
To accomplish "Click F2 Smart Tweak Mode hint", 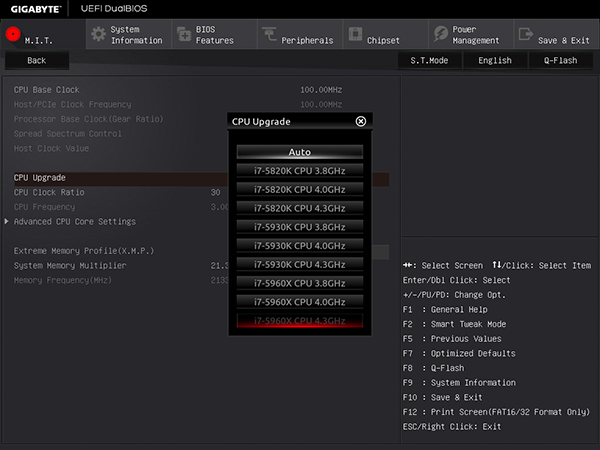I will pyautogui.click(x=454, y=324).
